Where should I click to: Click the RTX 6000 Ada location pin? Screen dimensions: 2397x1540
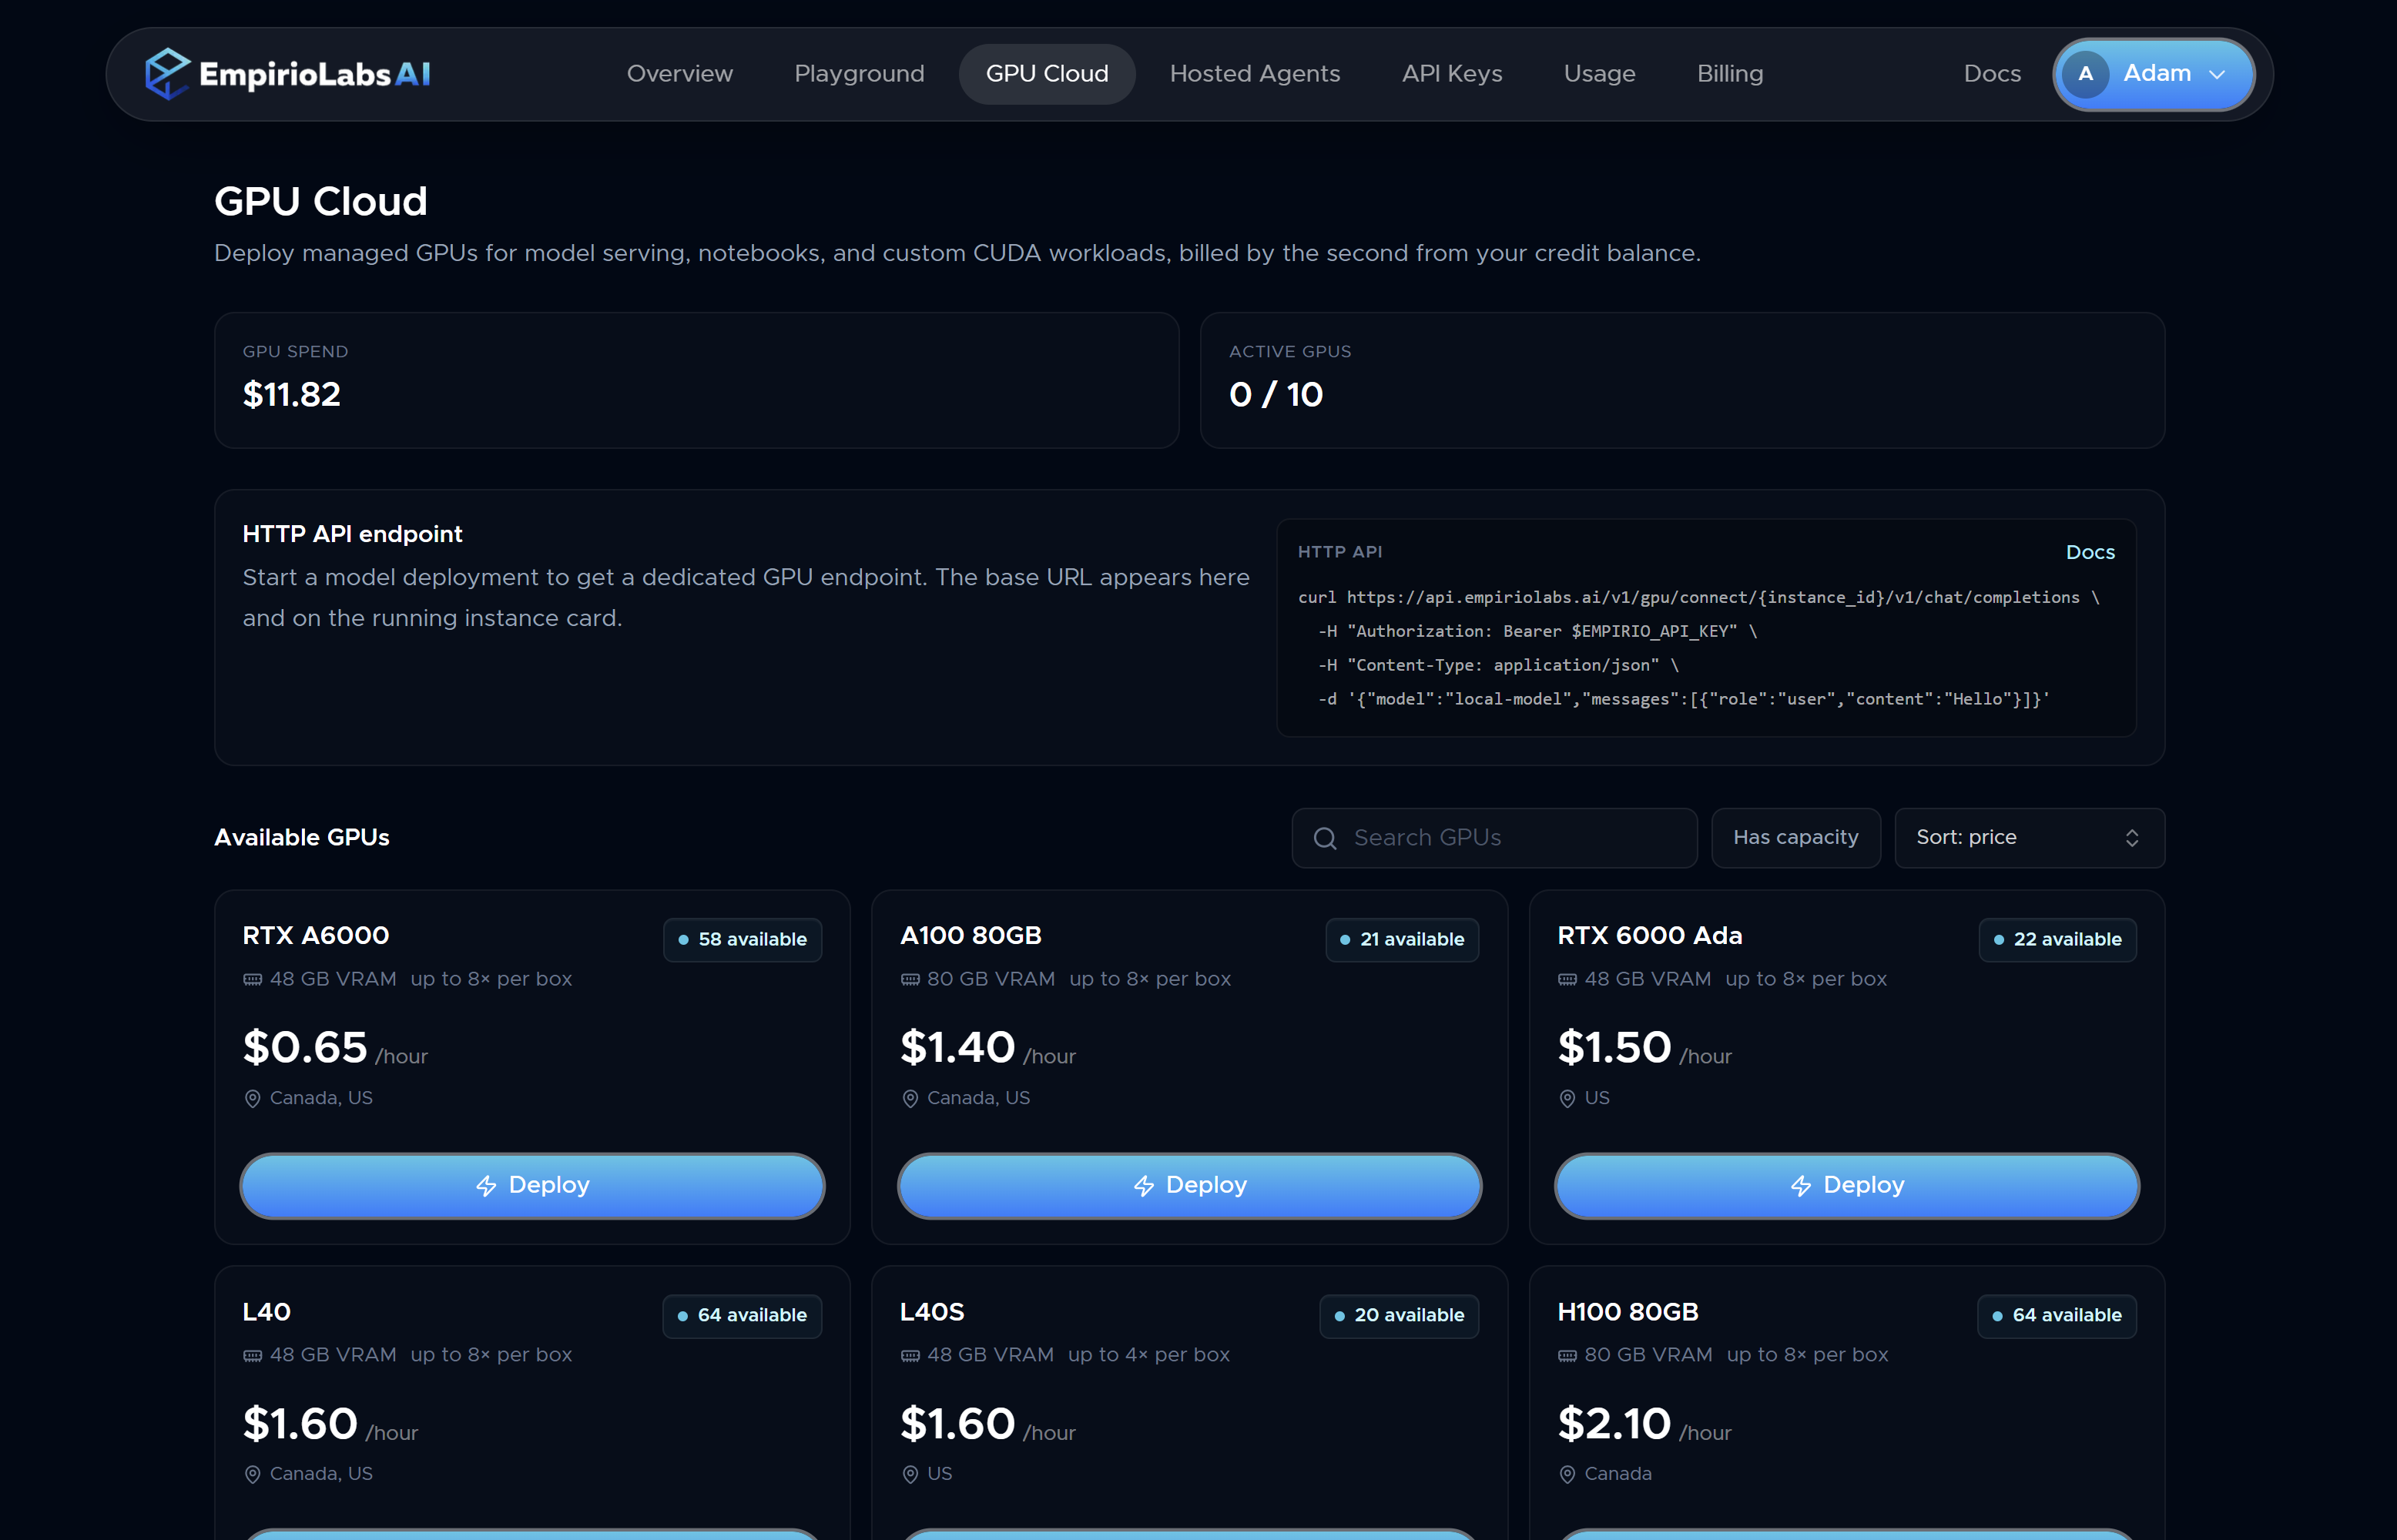(1567, 1099)
